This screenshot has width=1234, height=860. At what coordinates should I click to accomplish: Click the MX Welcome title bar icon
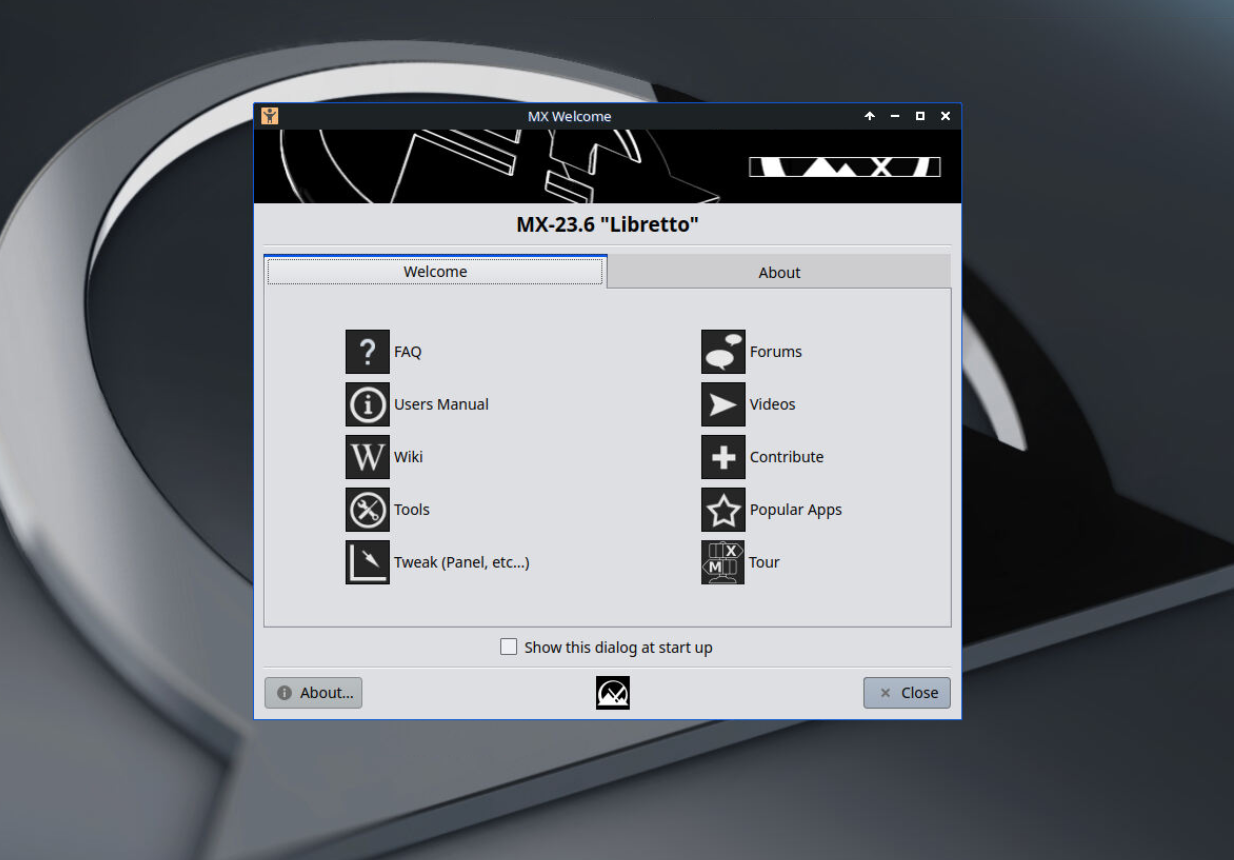(268, 116)
